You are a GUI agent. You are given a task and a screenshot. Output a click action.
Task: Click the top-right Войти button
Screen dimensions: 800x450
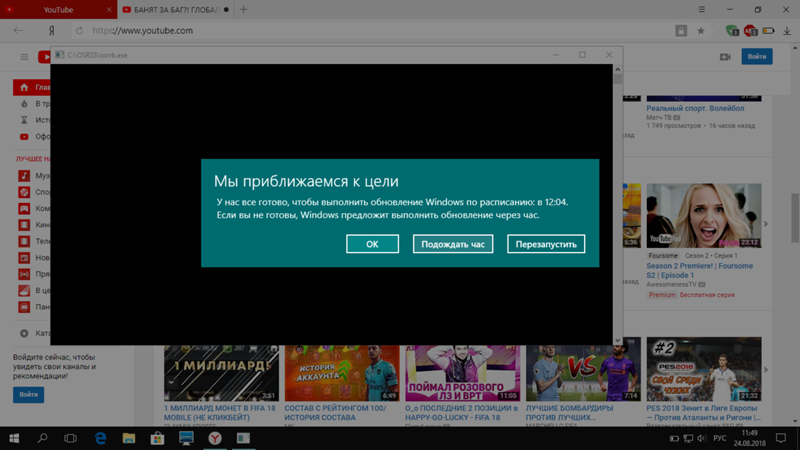[757, 56]
